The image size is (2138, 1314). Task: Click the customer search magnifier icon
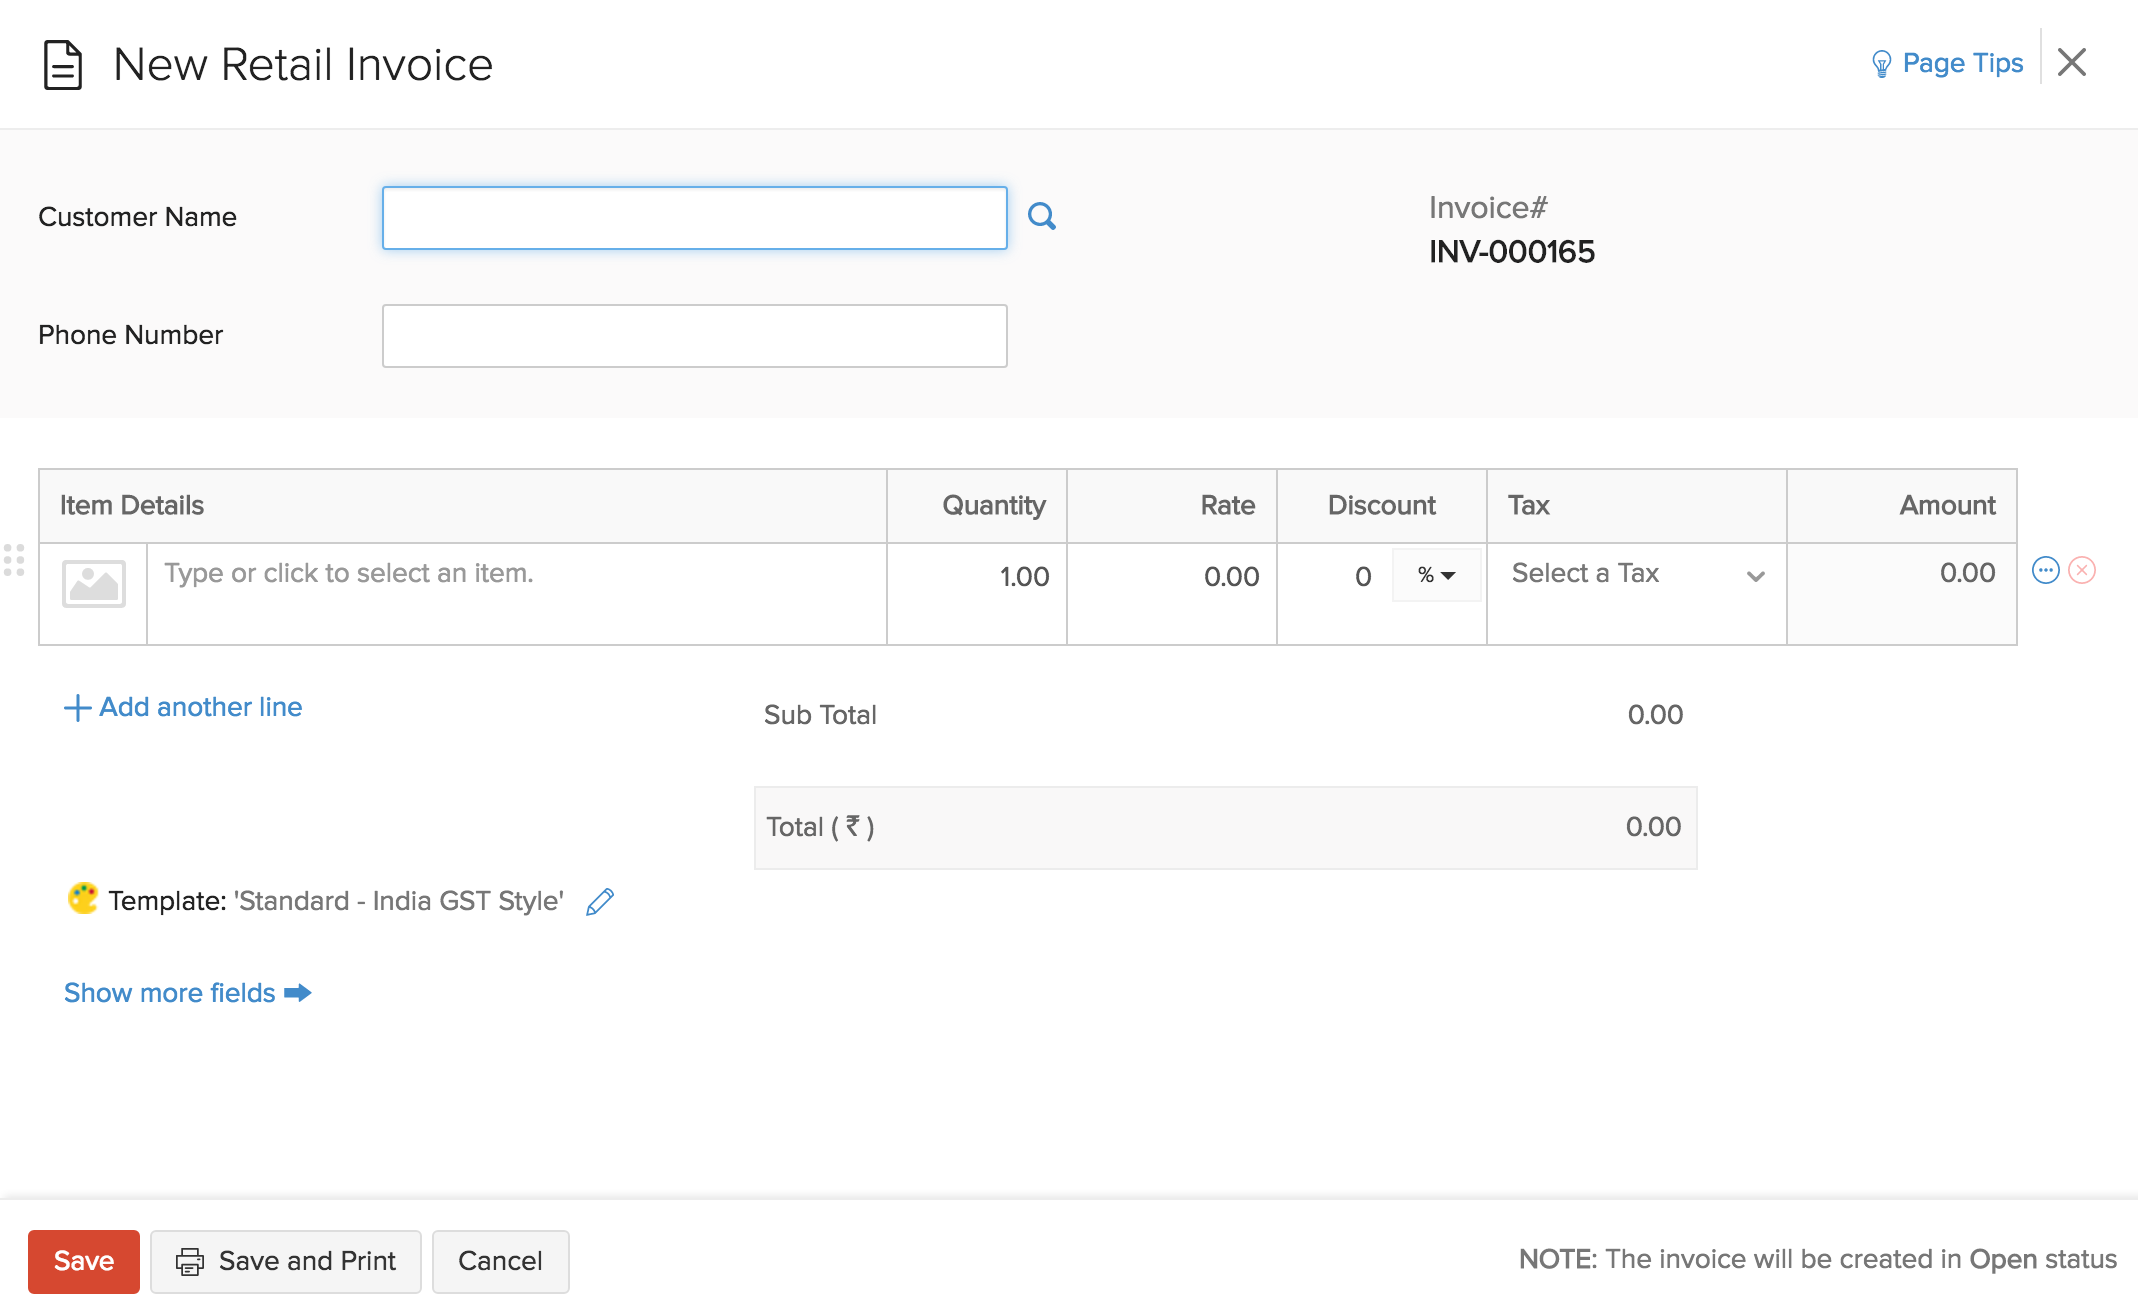[1041, 216]
